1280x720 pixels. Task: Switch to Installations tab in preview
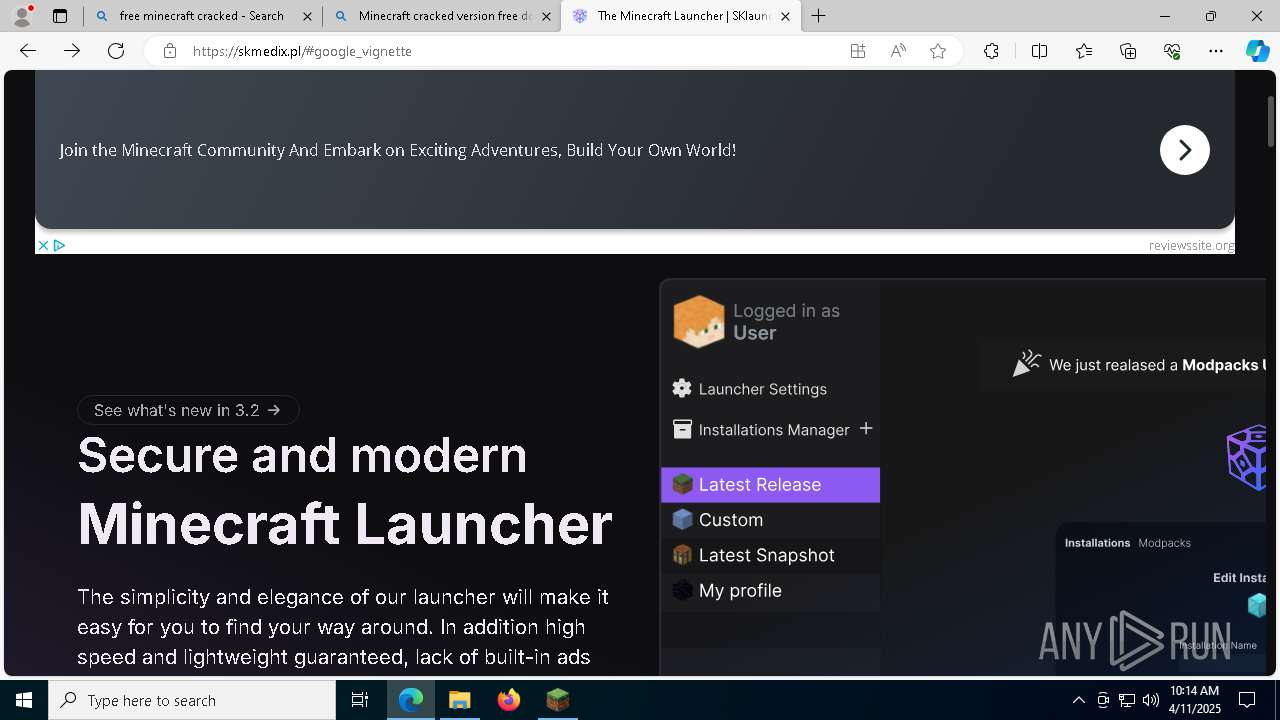click(1097, 543)
